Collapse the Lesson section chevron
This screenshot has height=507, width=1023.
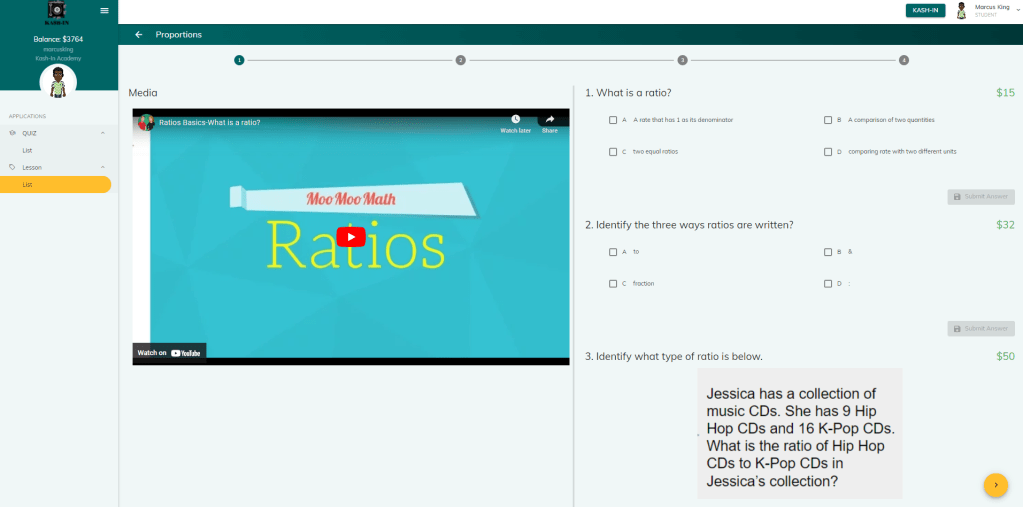[102, 167]
